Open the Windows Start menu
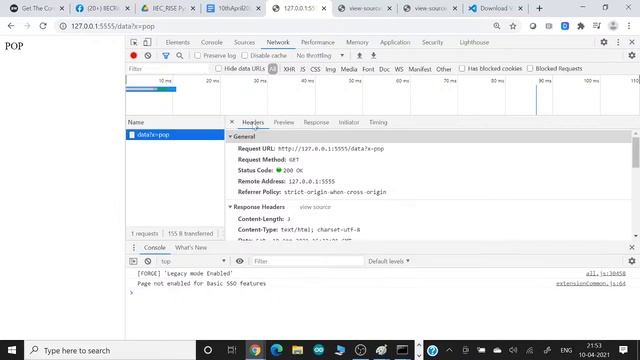Screen dimensions: 640x360 pyautogui.click(x=12, y=350)
